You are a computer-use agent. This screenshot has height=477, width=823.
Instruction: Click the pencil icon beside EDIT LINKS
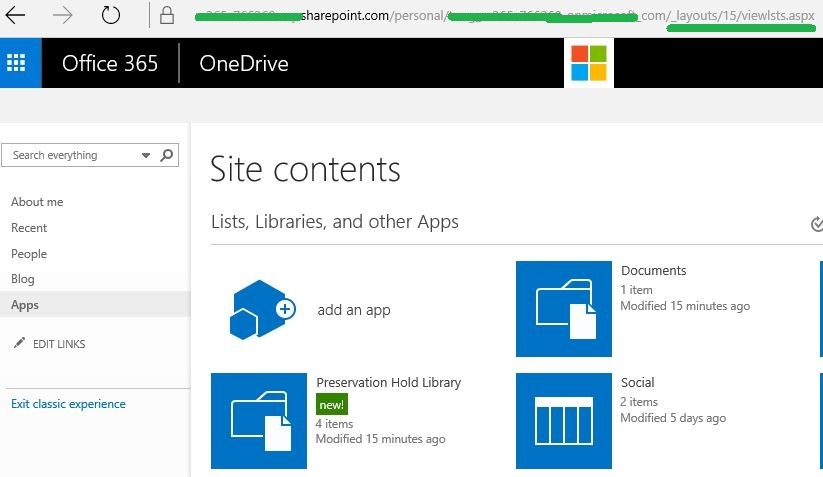19,343
